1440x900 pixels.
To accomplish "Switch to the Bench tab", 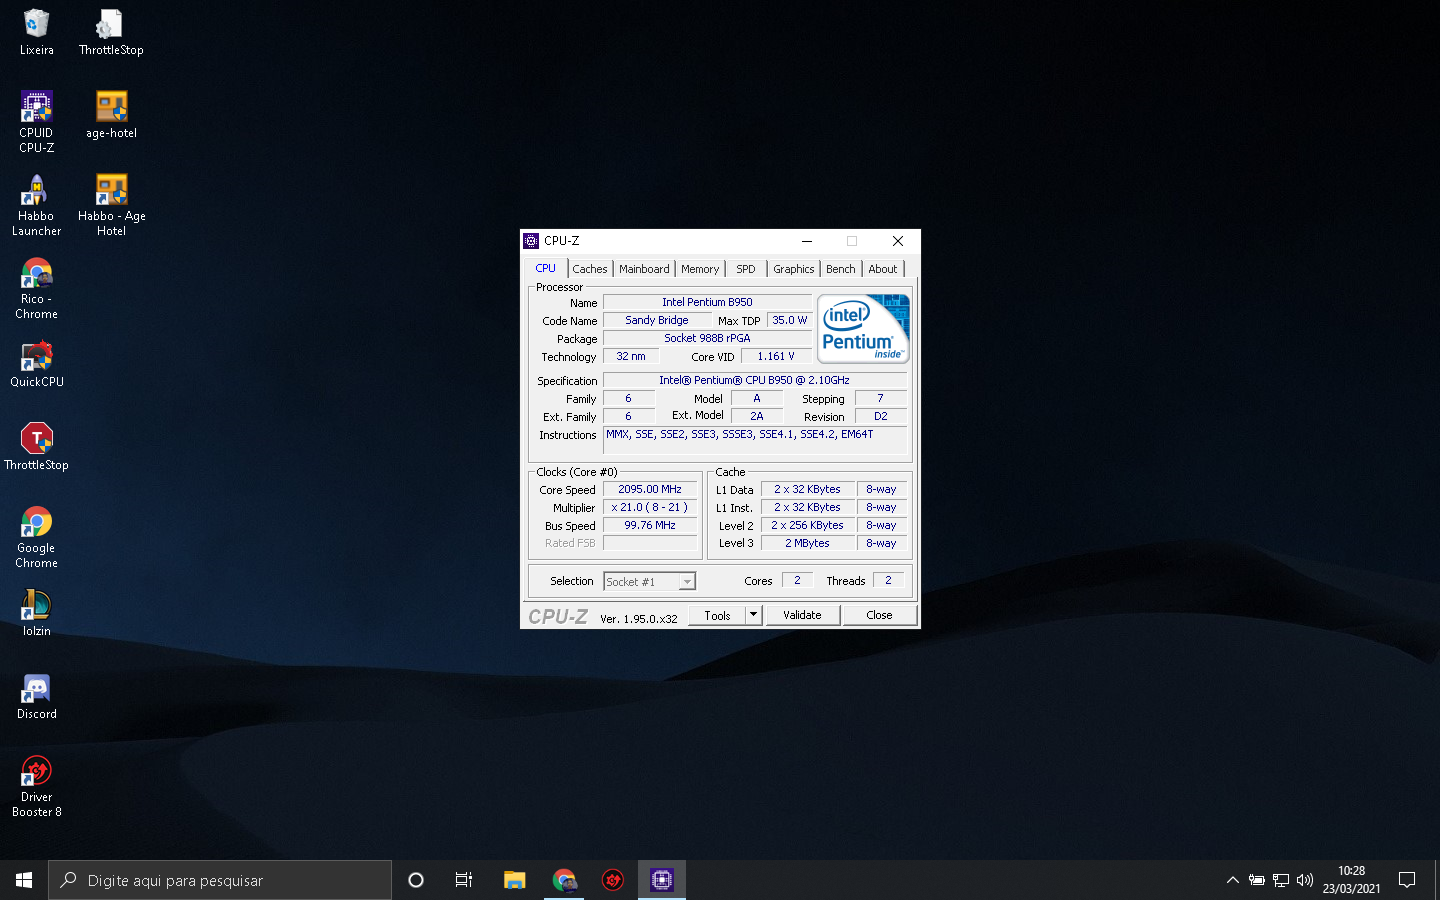I will pos(841,269).
